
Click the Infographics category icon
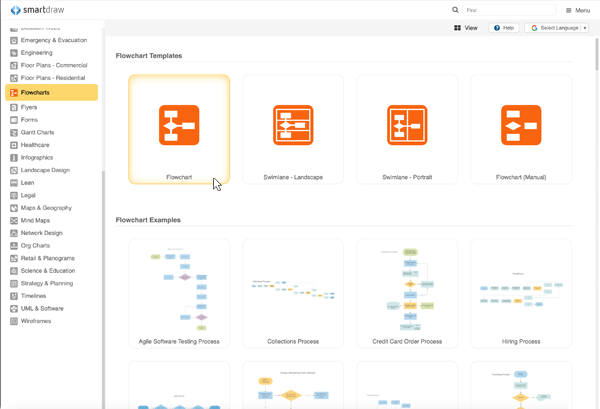pyautogui.click(x=14, y=158)
